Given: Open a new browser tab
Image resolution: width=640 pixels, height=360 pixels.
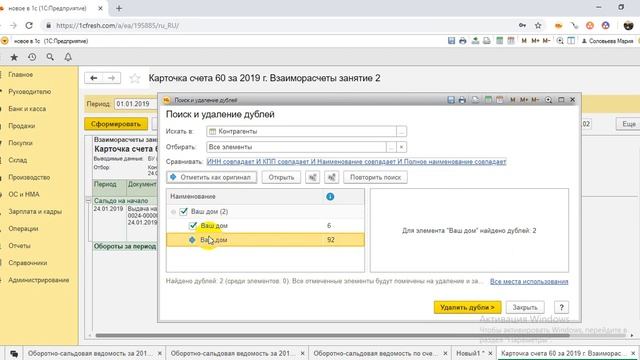Looking at the screenshot, I should [x=119, y=8].
